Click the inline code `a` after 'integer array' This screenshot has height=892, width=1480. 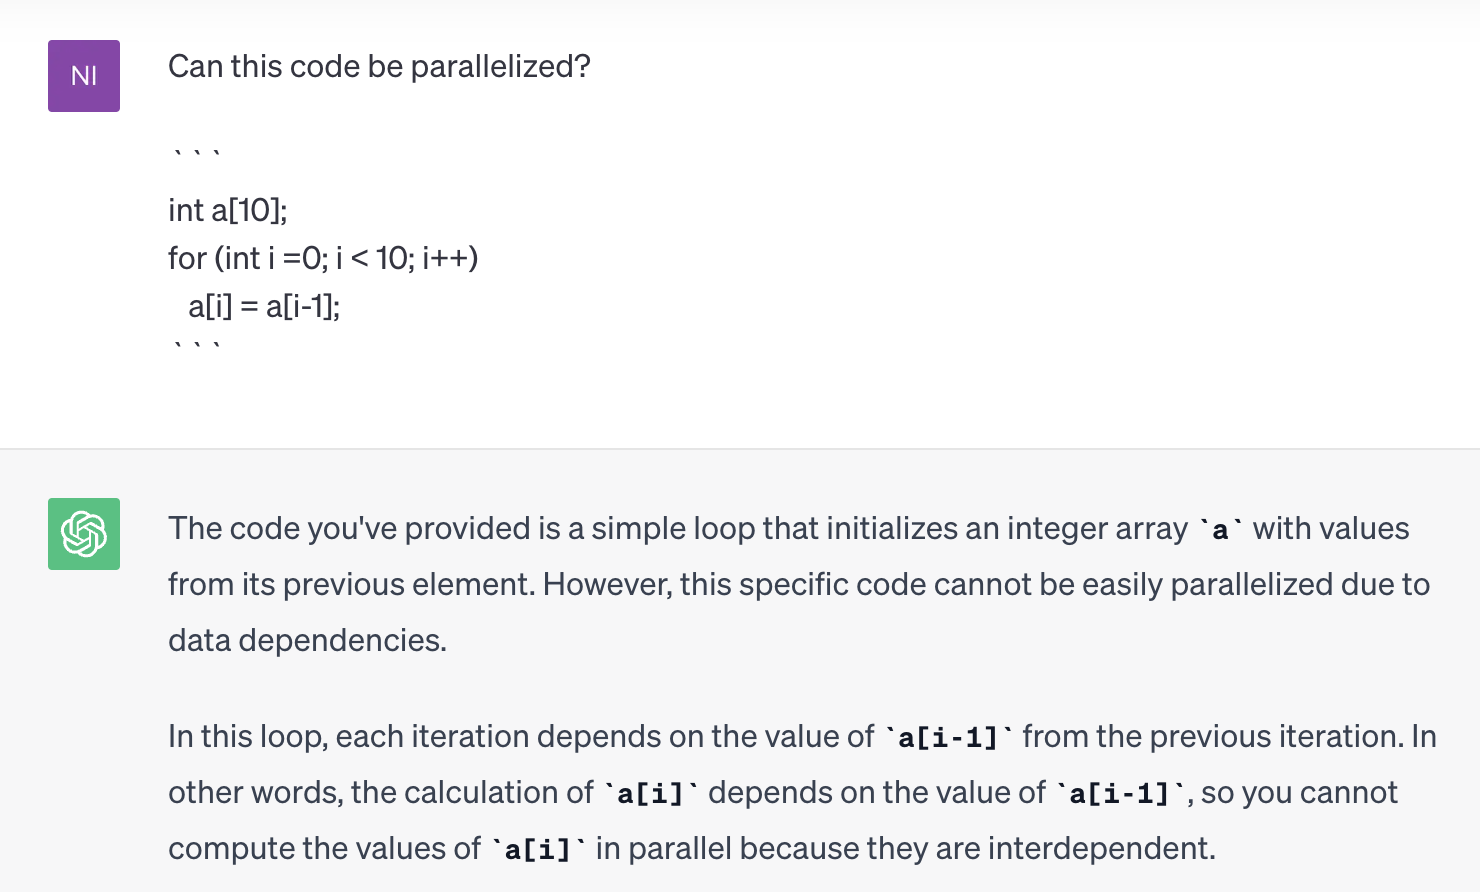pos(1220,530)
